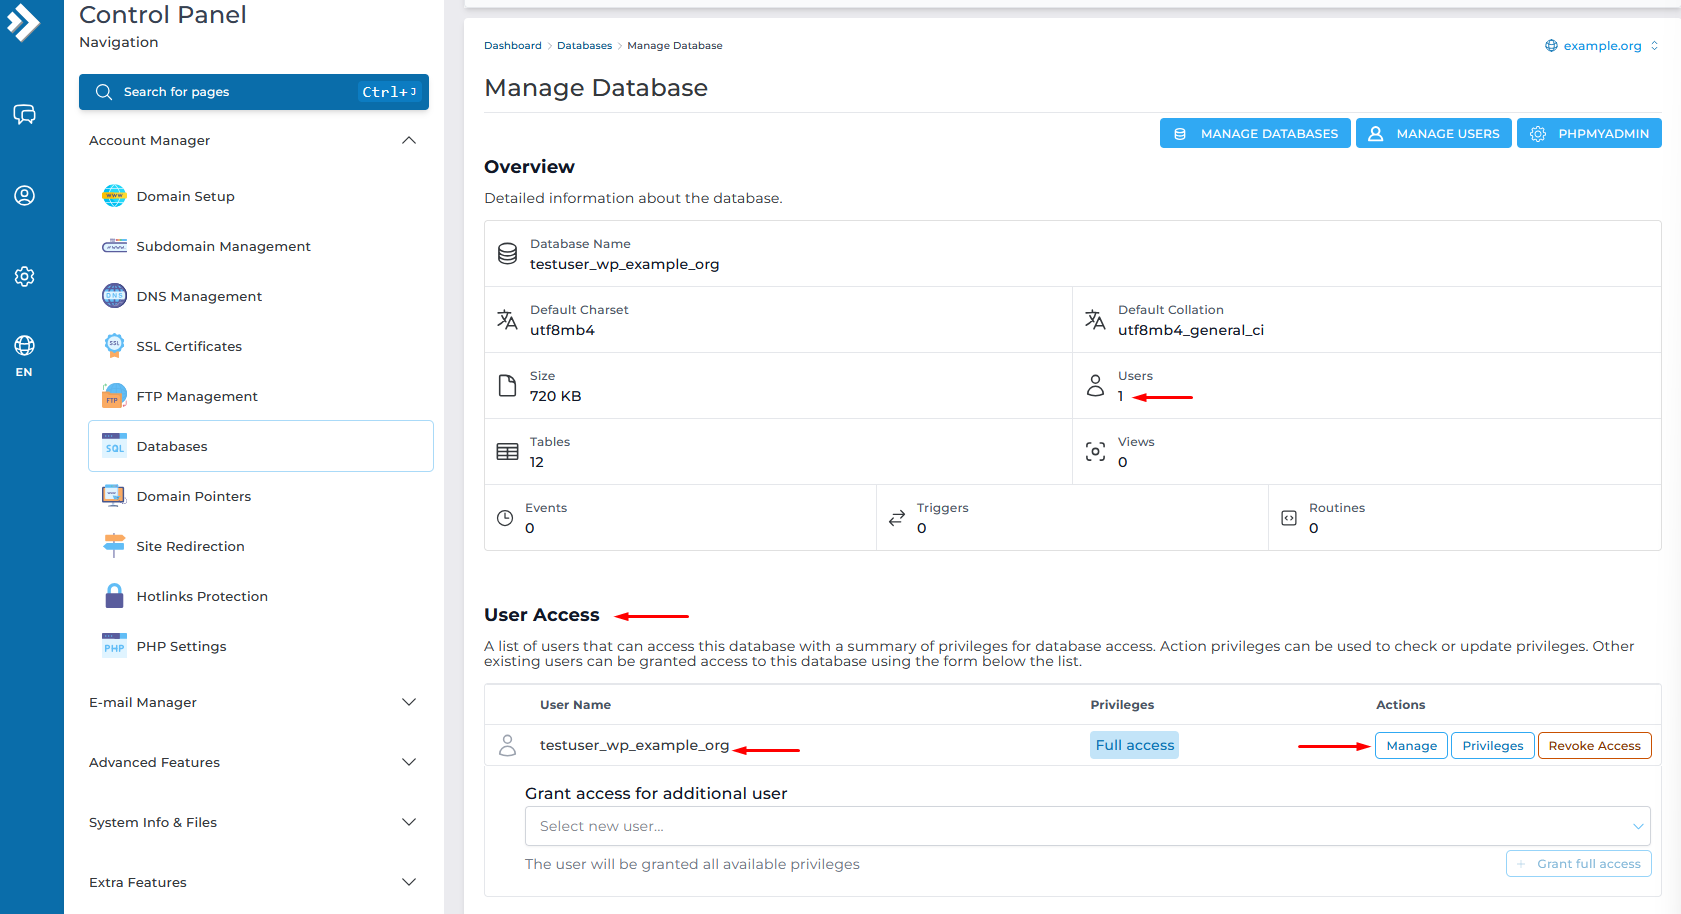This screenshot has height=914, width=1681.
Task: Click the settings gear icon in left rail
Action: (x=24, y=276)
